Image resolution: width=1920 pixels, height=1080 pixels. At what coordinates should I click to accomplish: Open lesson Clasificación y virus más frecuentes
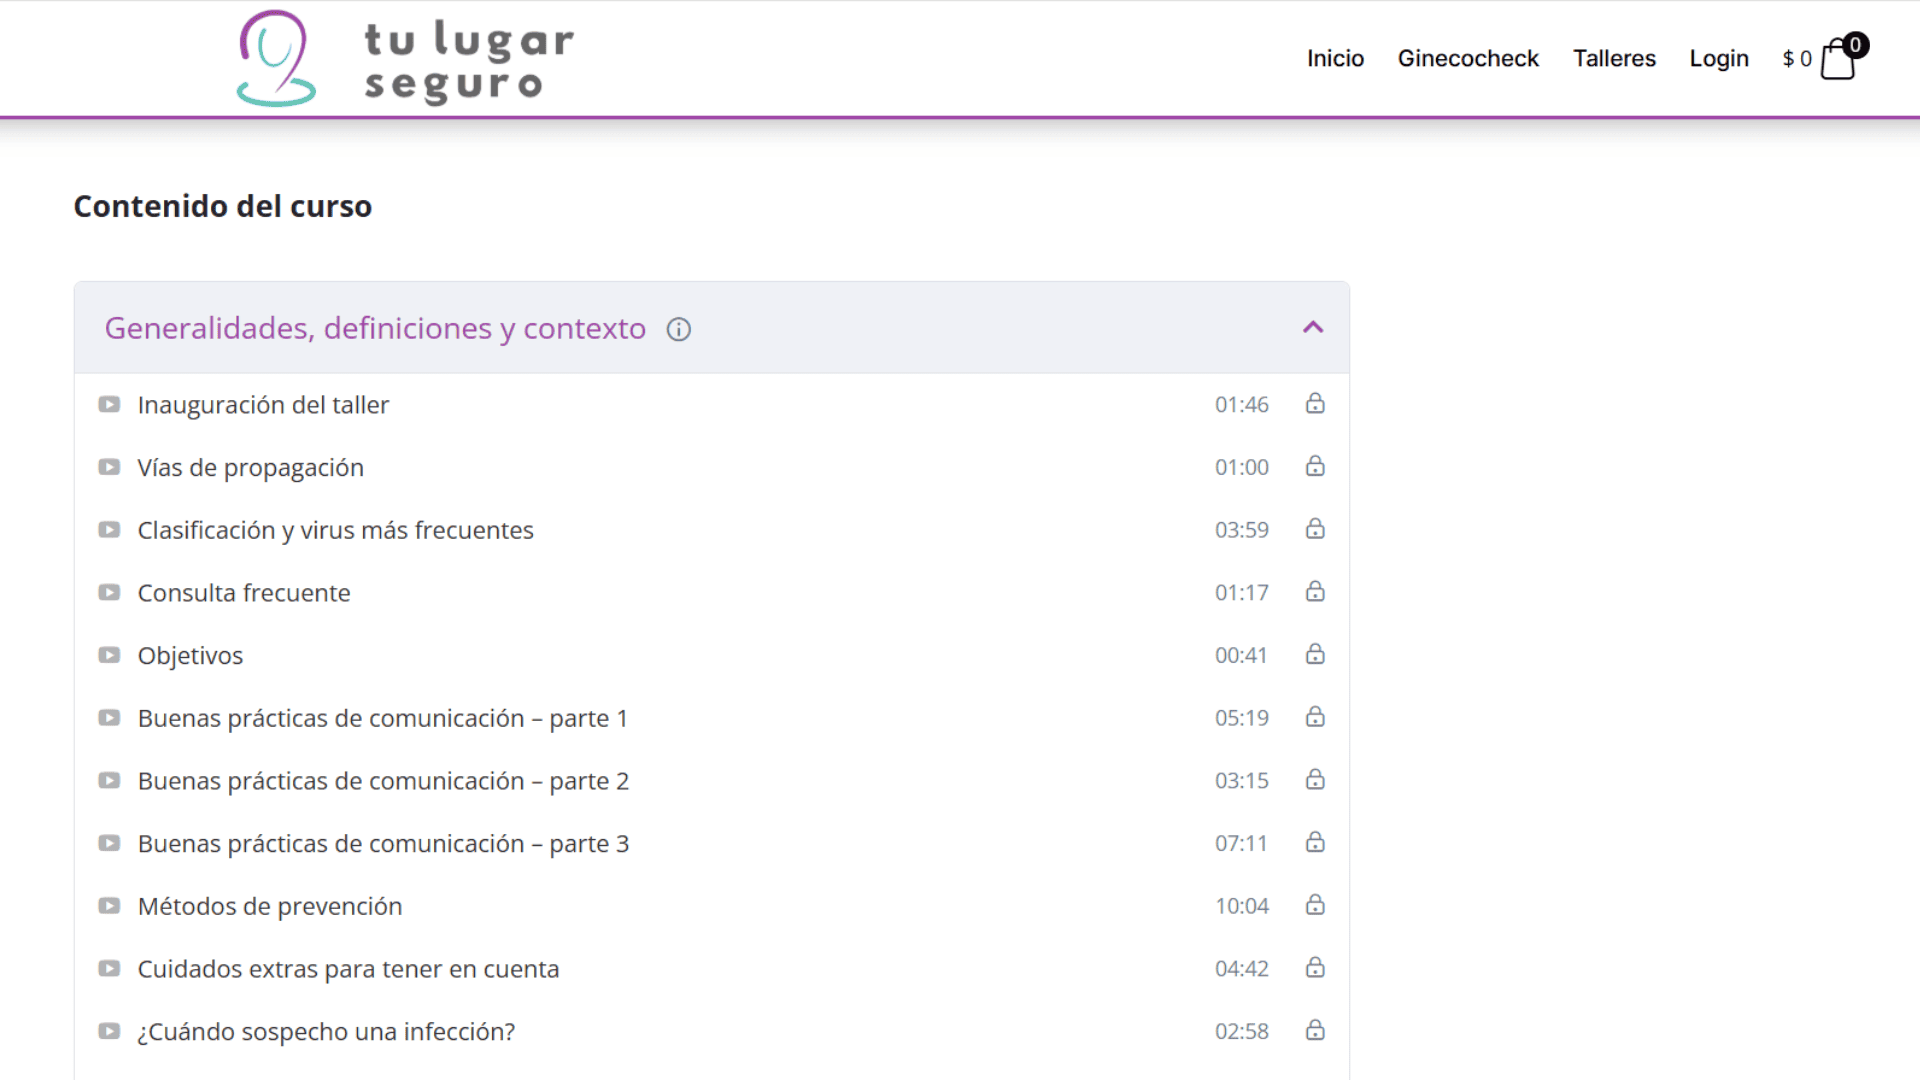pos(335,530)
